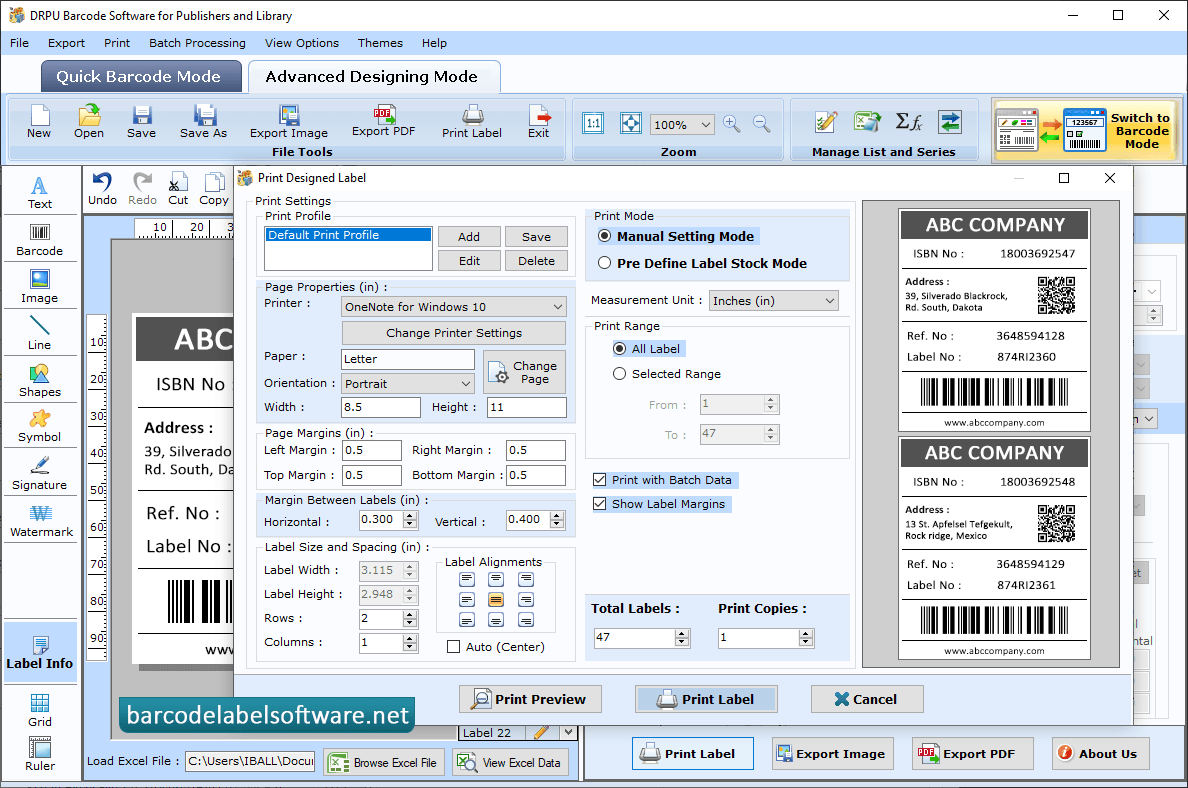Viewport: 1188px width, 788px height.
Task: Click the Save icon in File Tools
Action: [x=141, y=121]
